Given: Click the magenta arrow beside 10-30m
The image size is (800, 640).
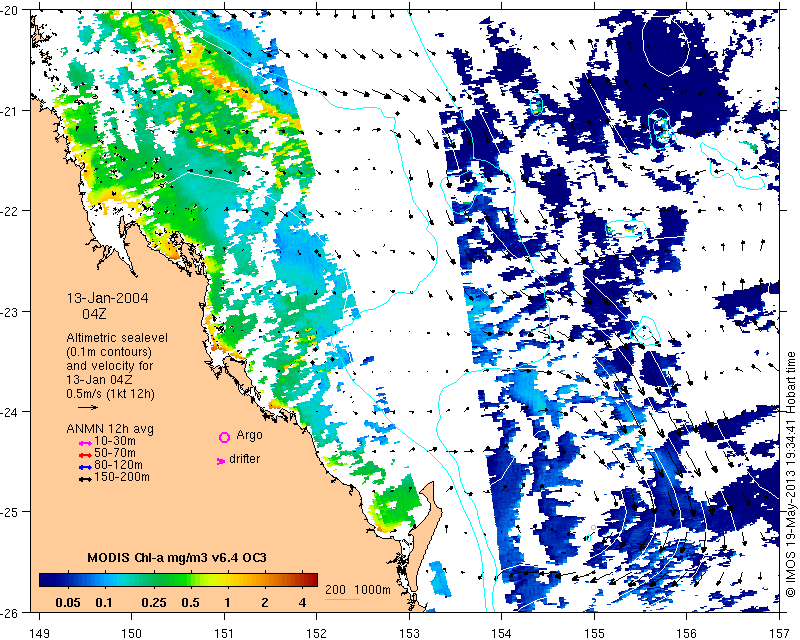Looking at the screenshot, I should [x=85, y=443].
